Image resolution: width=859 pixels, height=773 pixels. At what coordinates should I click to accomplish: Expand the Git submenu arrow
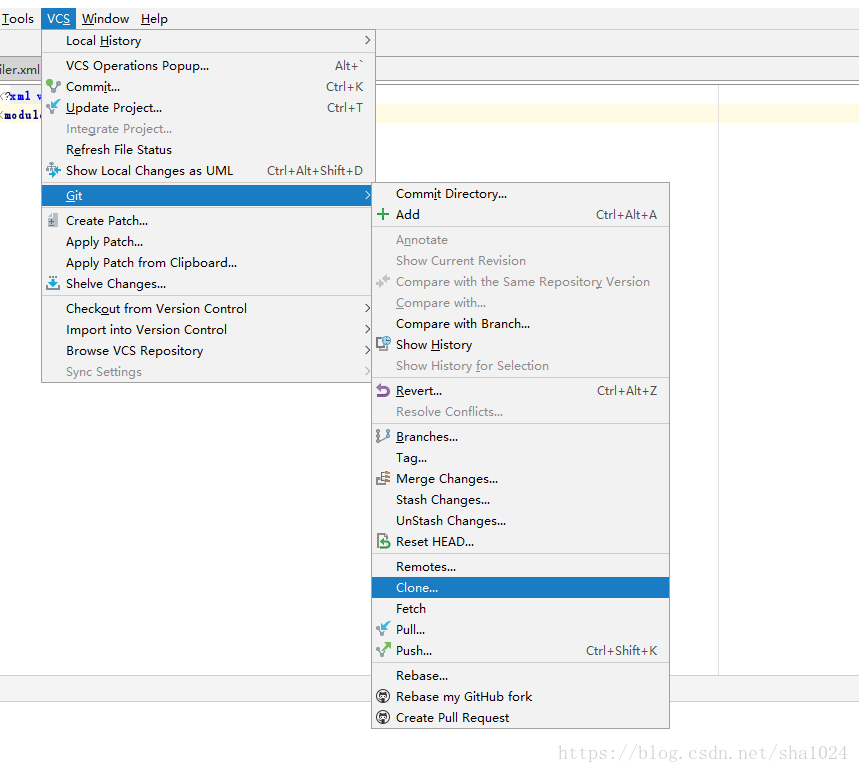(x=367, y=195)
